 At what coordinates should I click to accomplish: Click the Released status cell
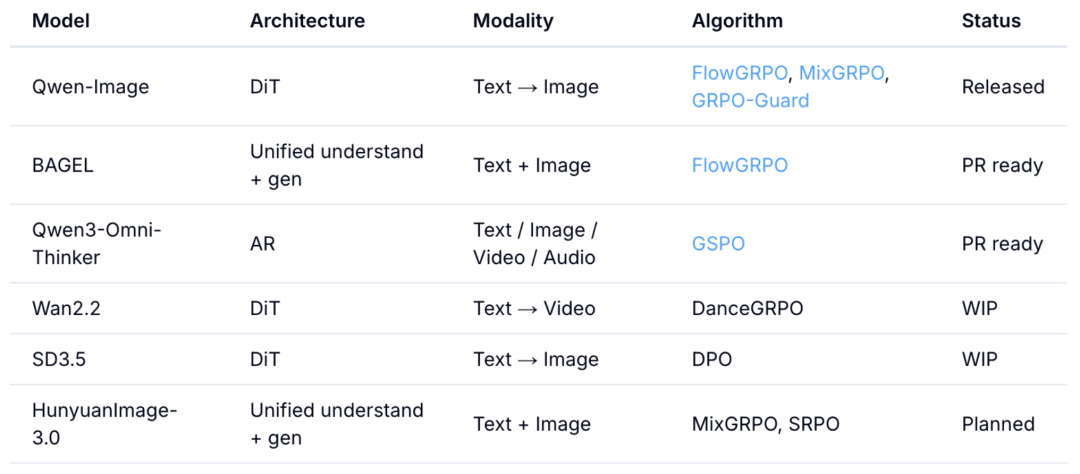(1003, 87)
